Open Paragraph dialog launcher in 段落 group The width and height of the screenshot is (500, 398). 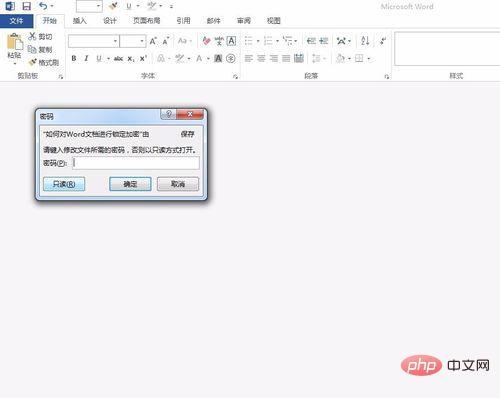tap(387, 77)
